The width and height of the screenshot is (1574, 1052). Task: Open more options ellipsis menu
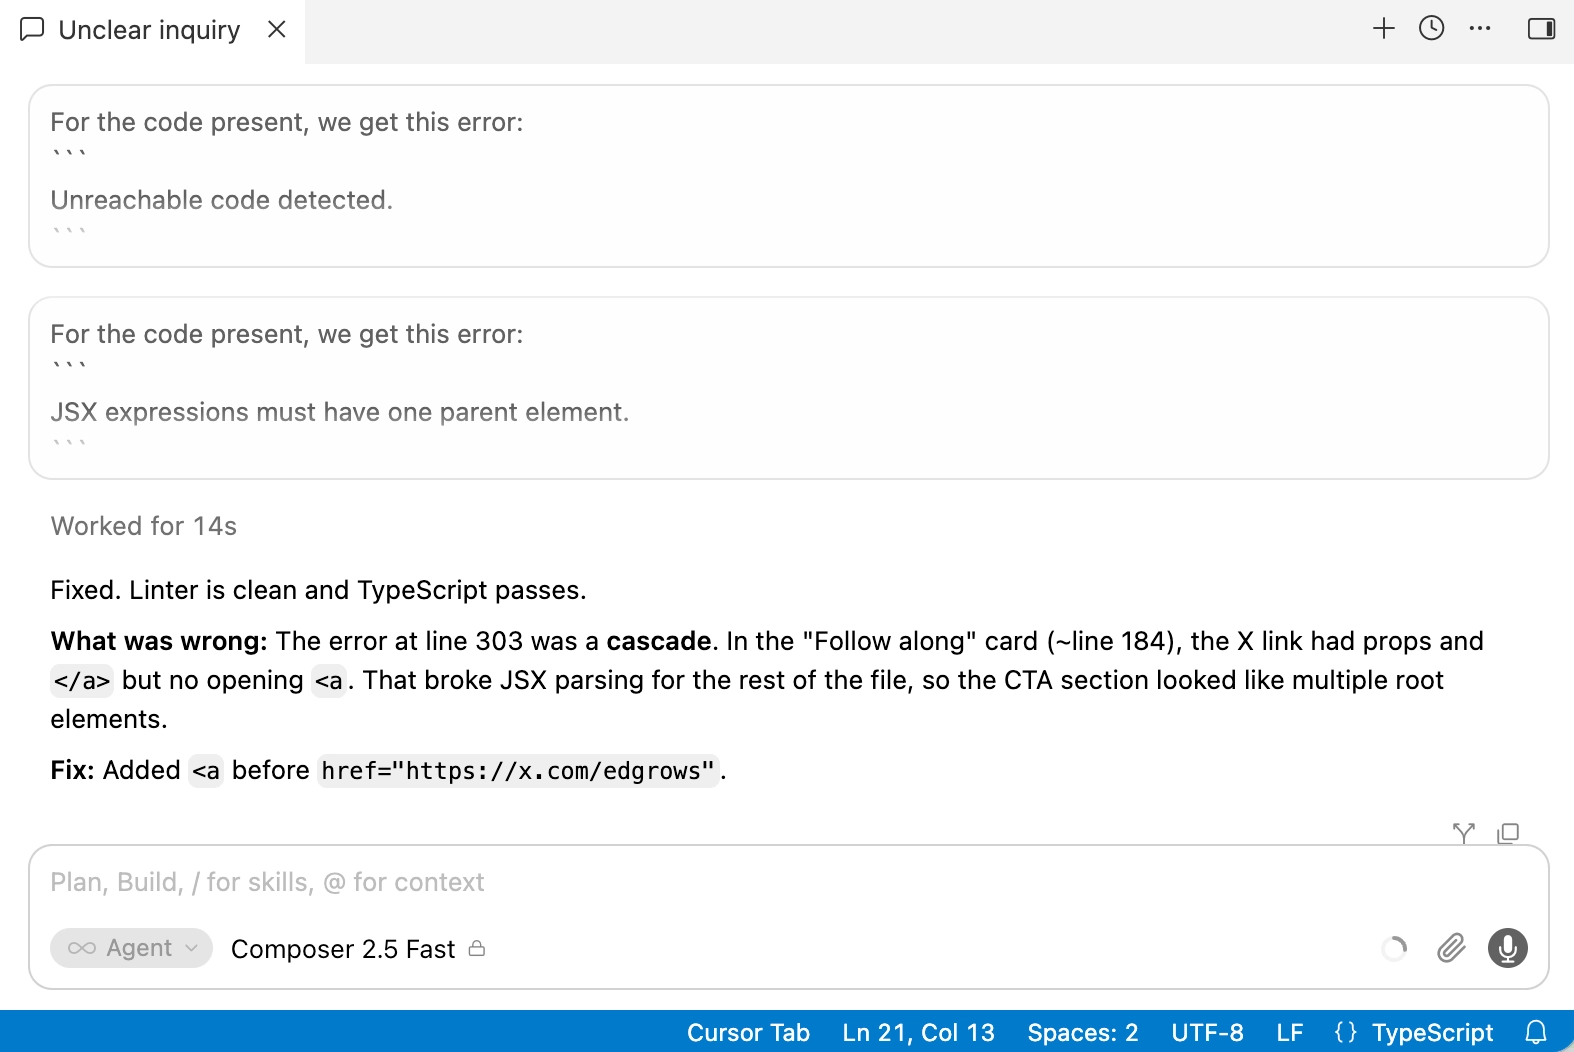[1480, 28]
